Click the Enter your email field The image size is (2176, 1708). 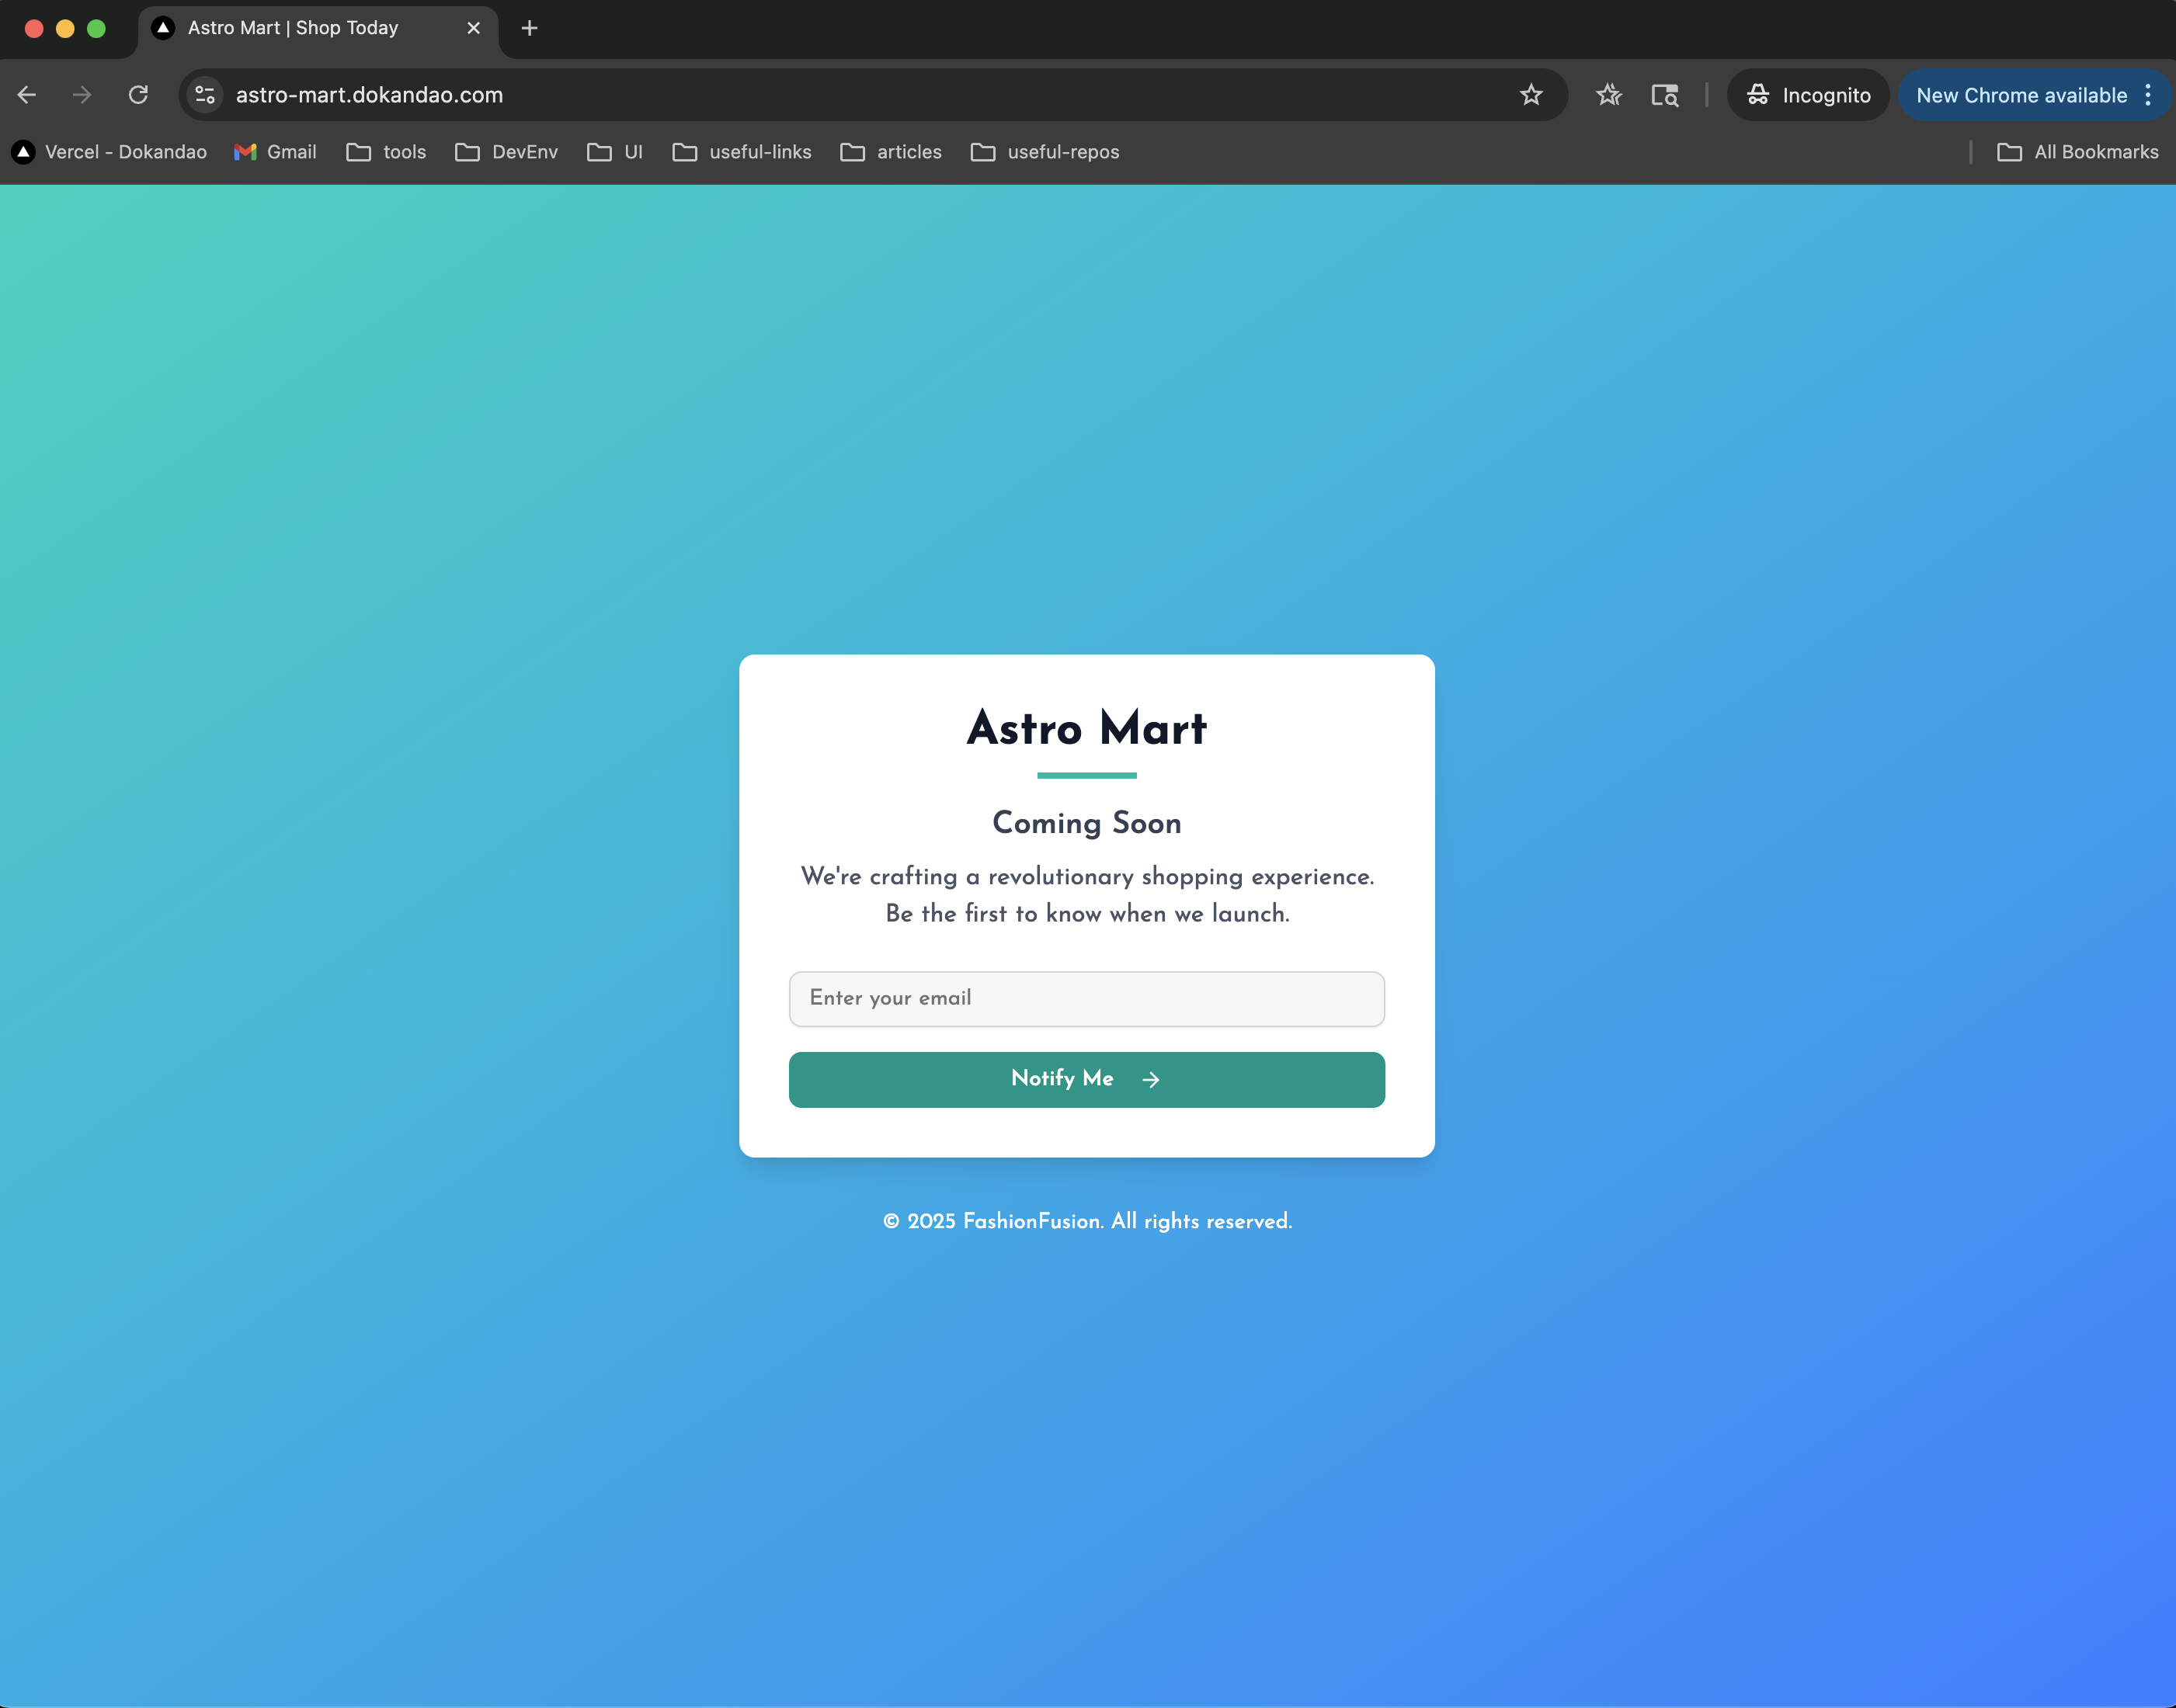pos(1086,998)
